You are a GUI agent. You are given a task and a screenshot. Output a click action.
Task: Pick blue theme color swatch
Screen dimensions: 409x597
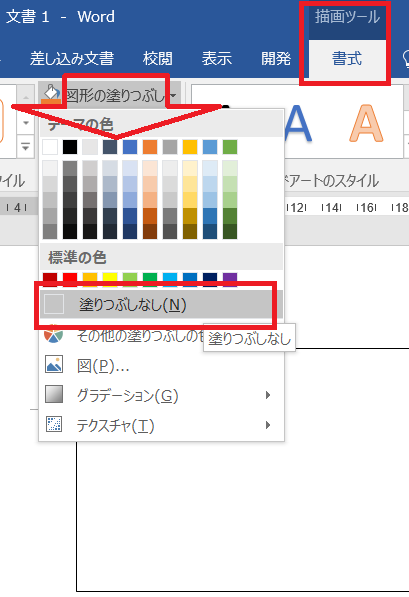coord(130,147)
